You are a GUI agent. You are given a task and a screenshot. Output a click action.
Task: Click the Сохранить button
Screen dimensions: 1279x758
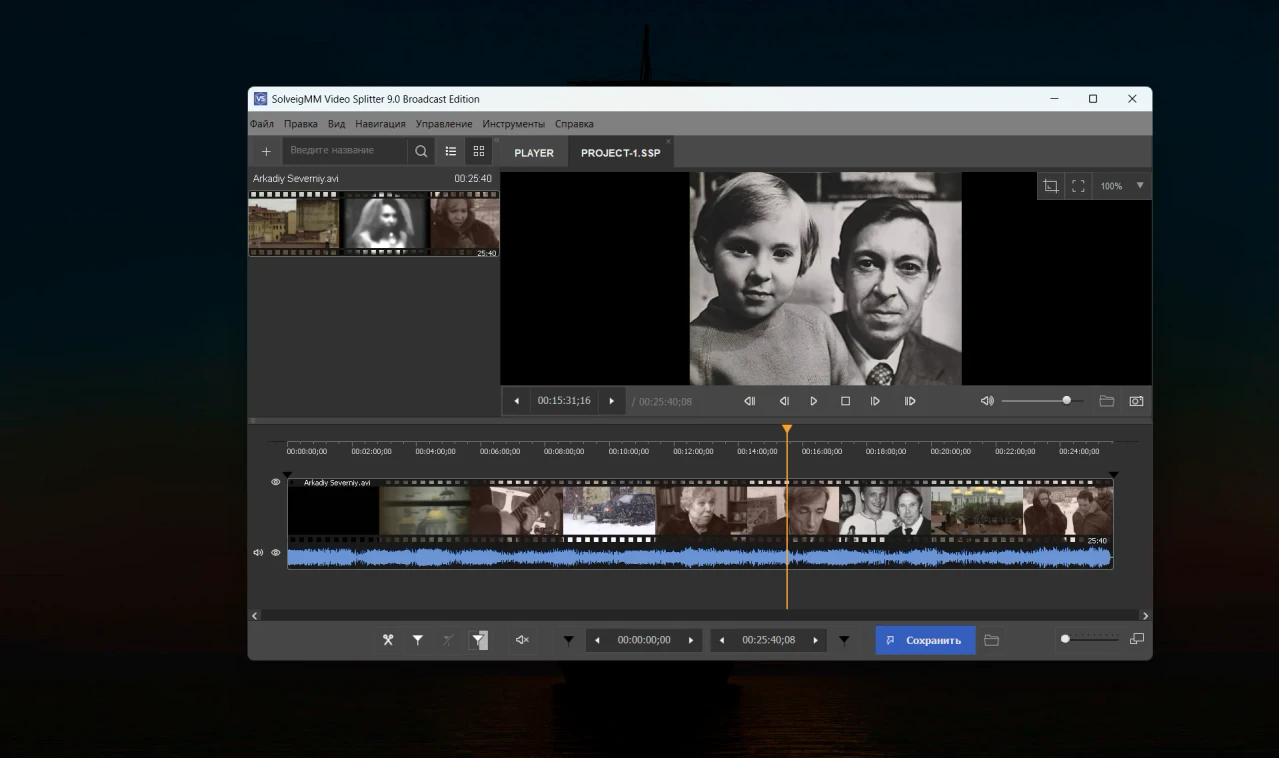coord(925,640)
